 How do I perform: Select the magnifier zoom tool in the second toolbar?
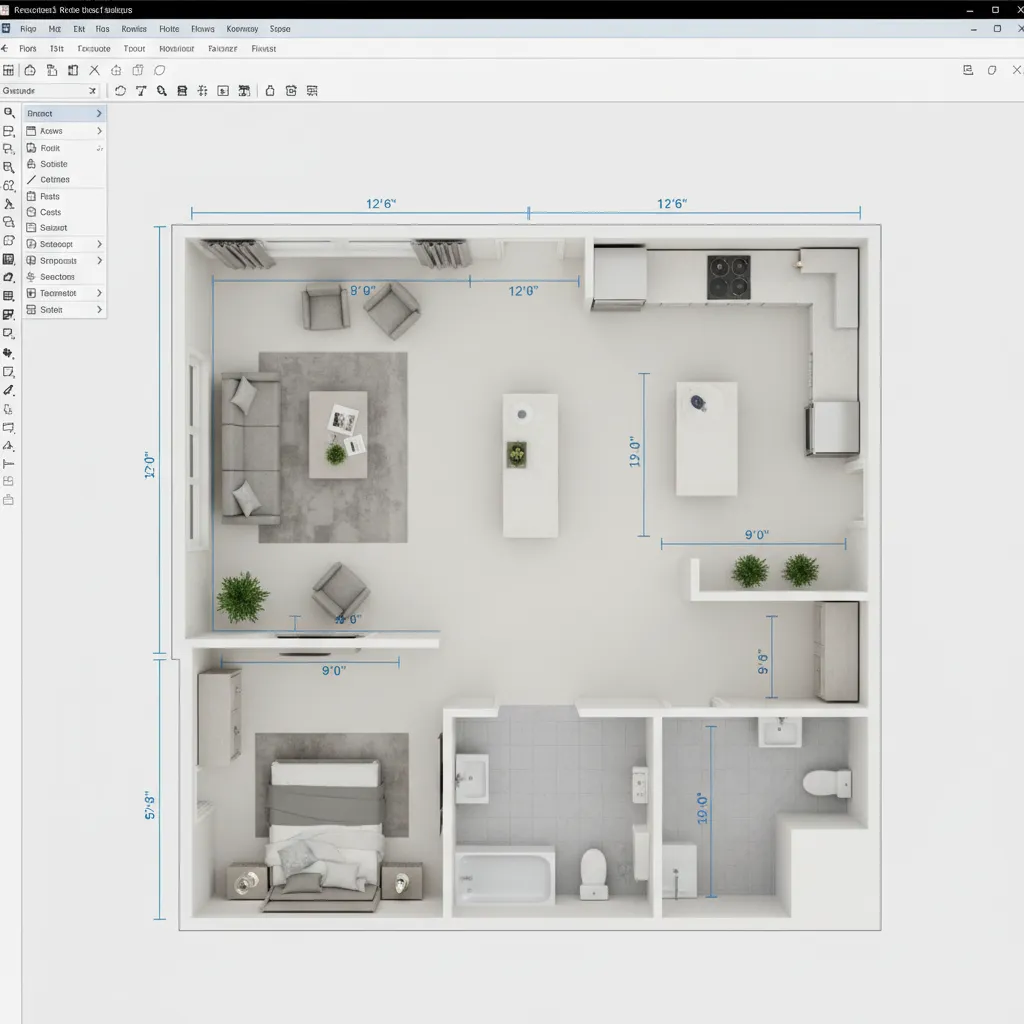pyautogui.click(x=162, y=91)
